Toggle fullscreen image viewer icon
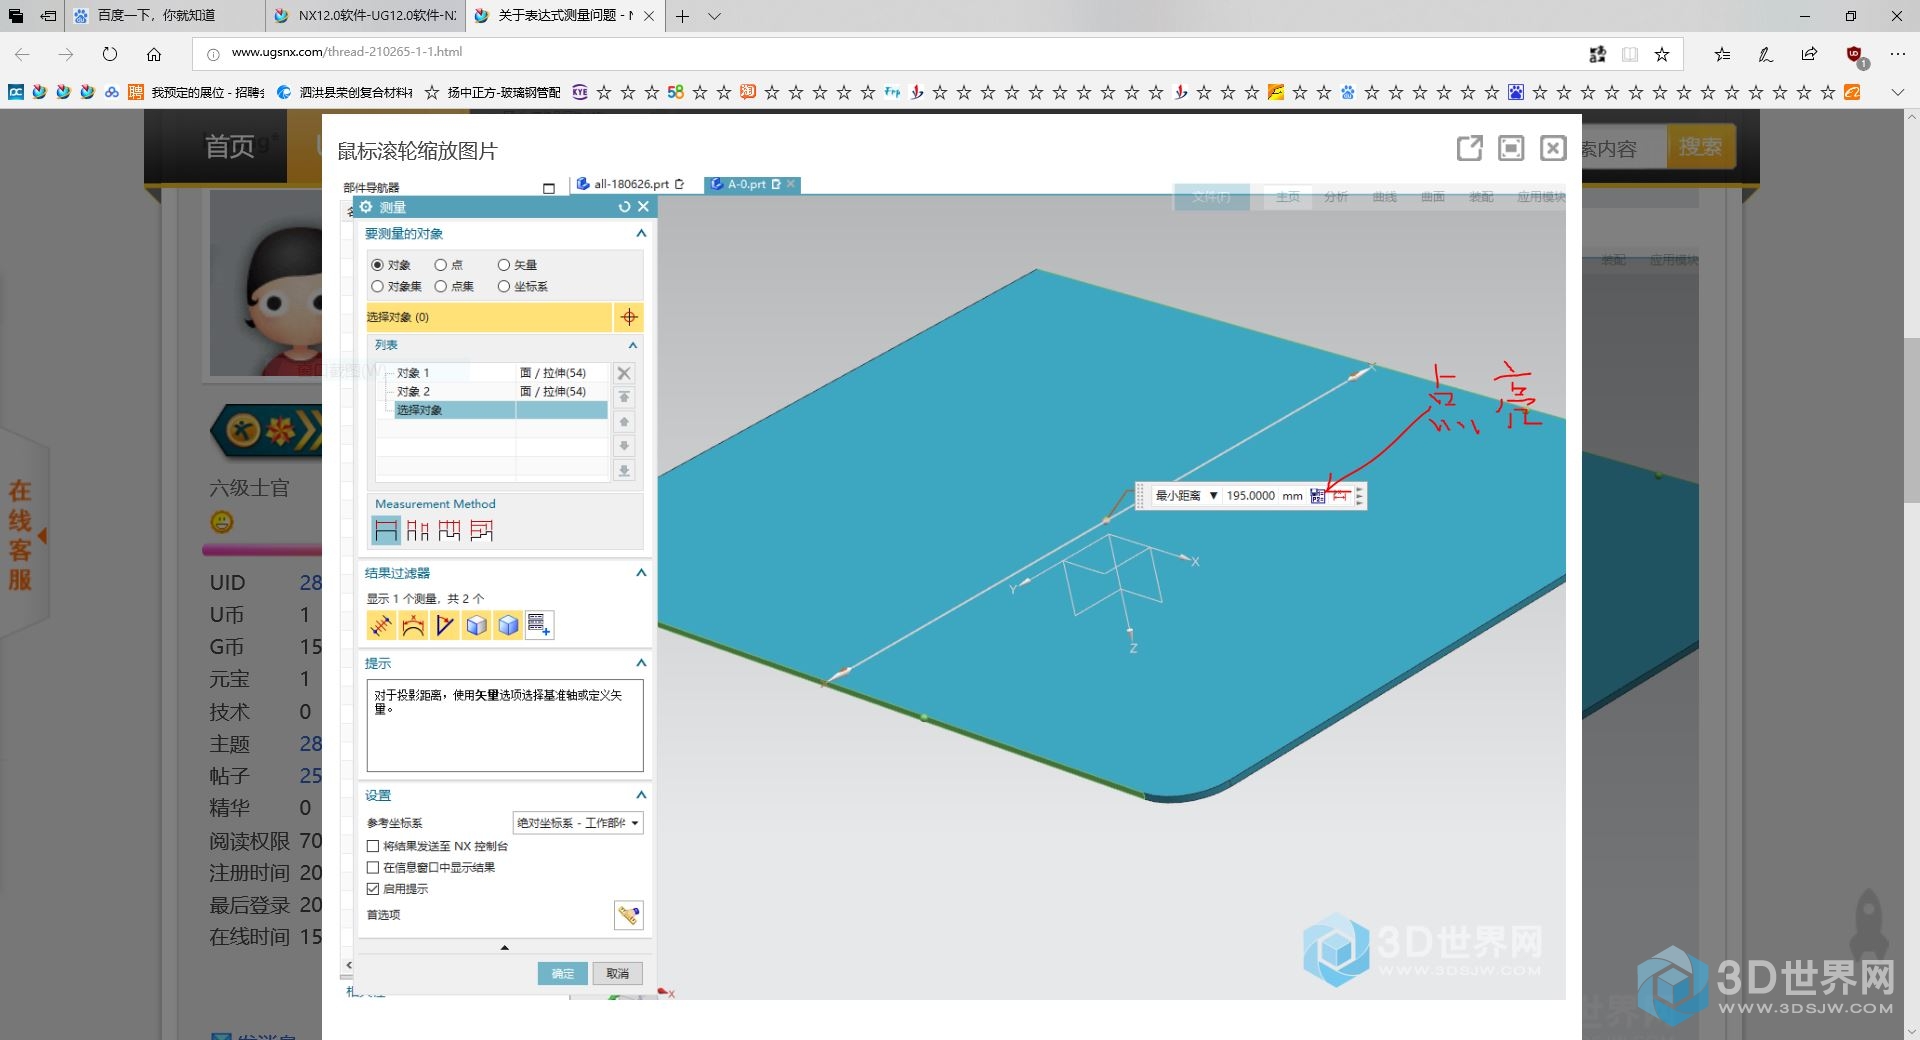Screen dimensions: 1920x1040 [1511, 148]
